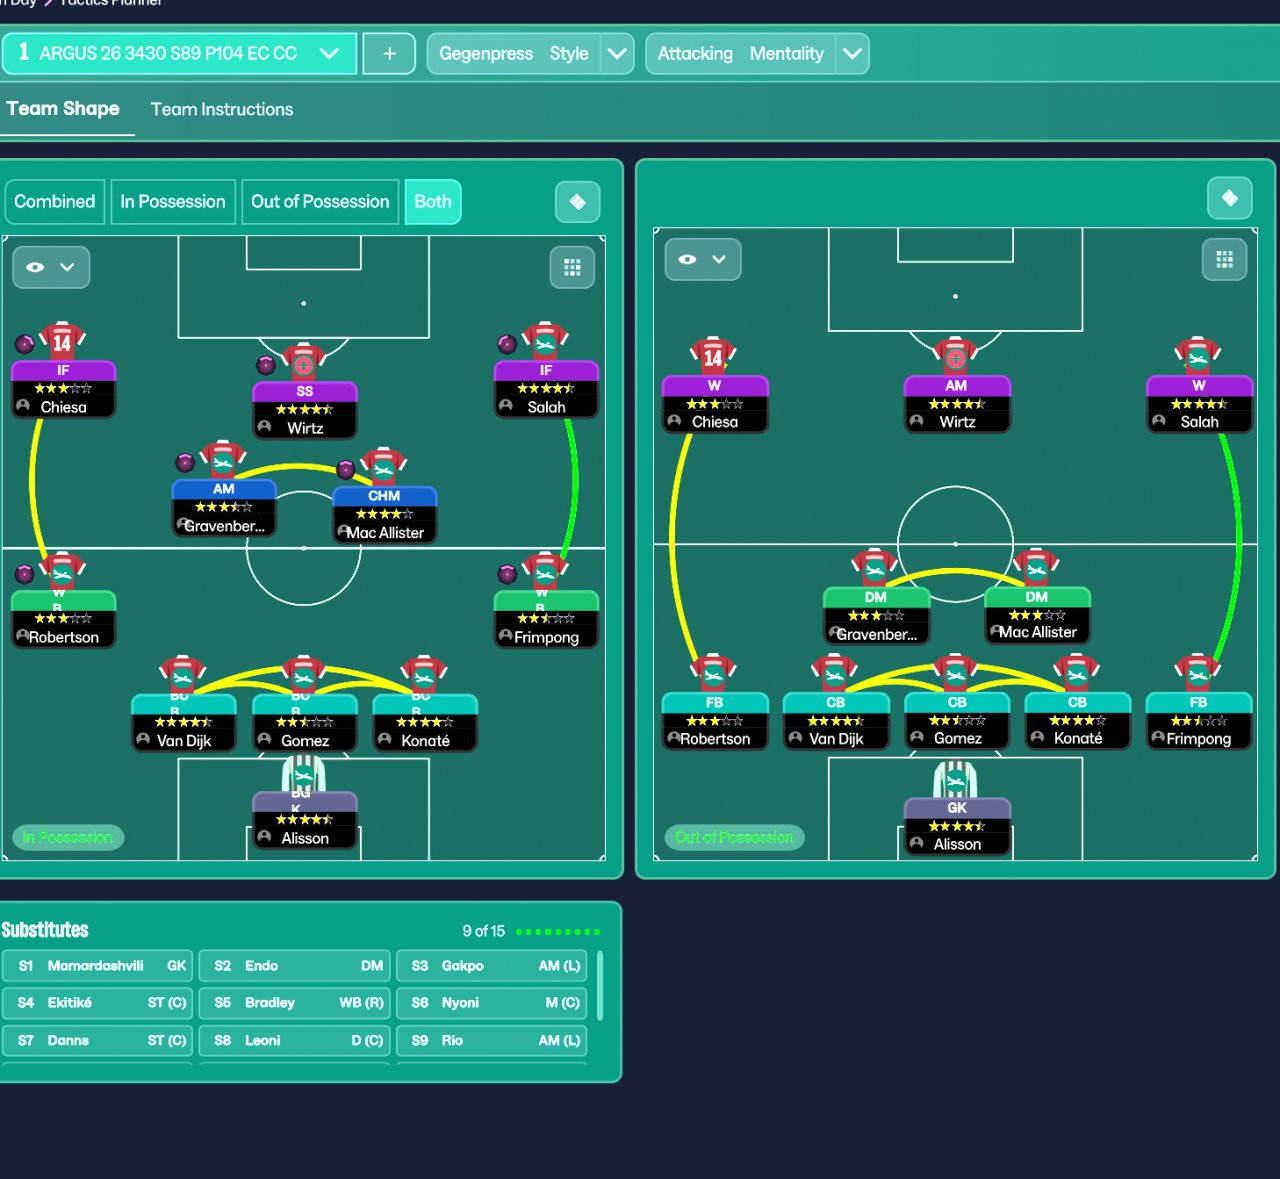Click Salah's W shirt on the Out of Possession pitch
Viewport: 1280px width, 1179px height.
pos(1198,356)
